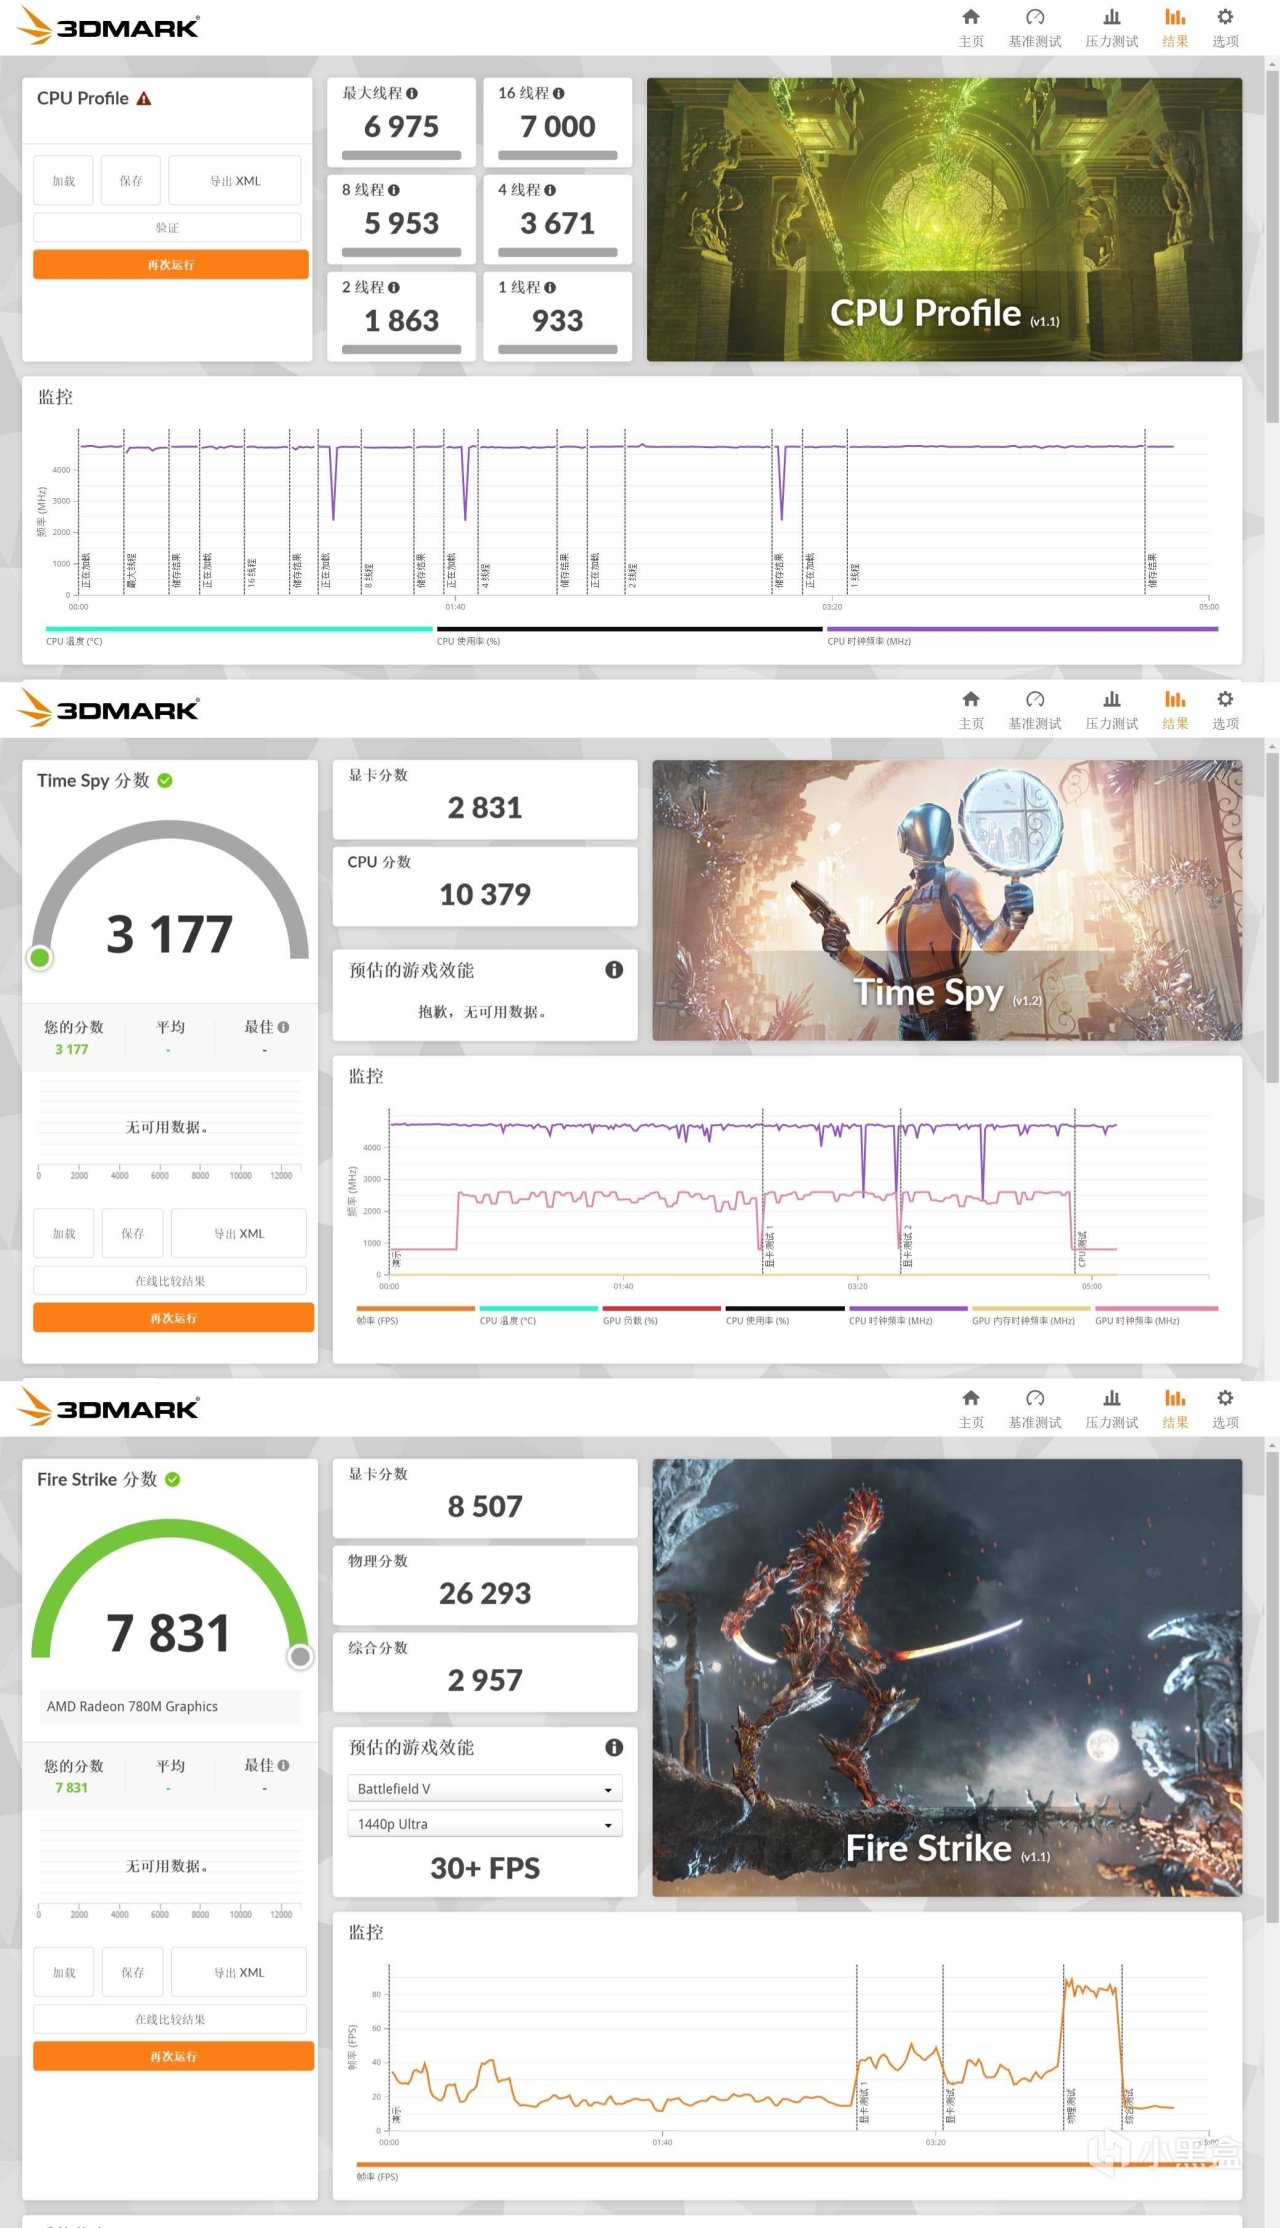Open the Time Spy v1.2 banner image

point(947,900)
